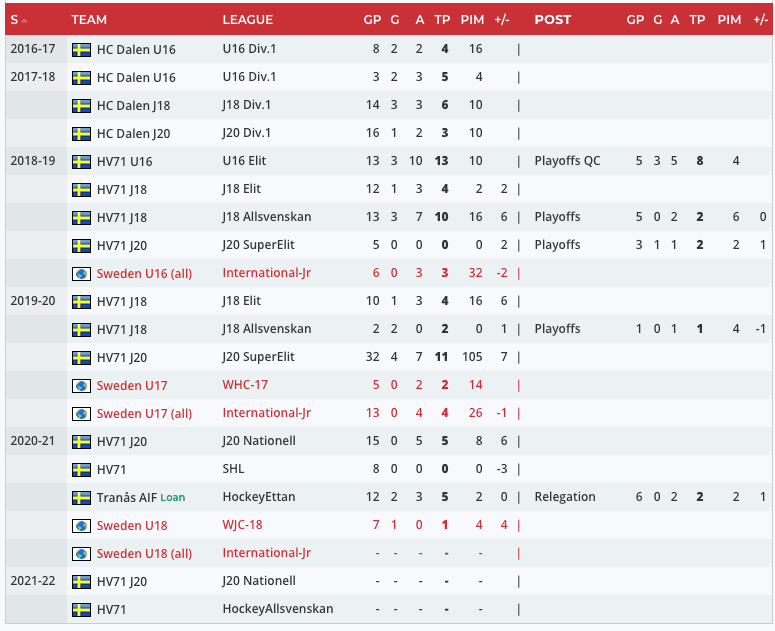775x631 pixels.
Task: Sort by regular season PIM header
Action: [x=474, y=20]
